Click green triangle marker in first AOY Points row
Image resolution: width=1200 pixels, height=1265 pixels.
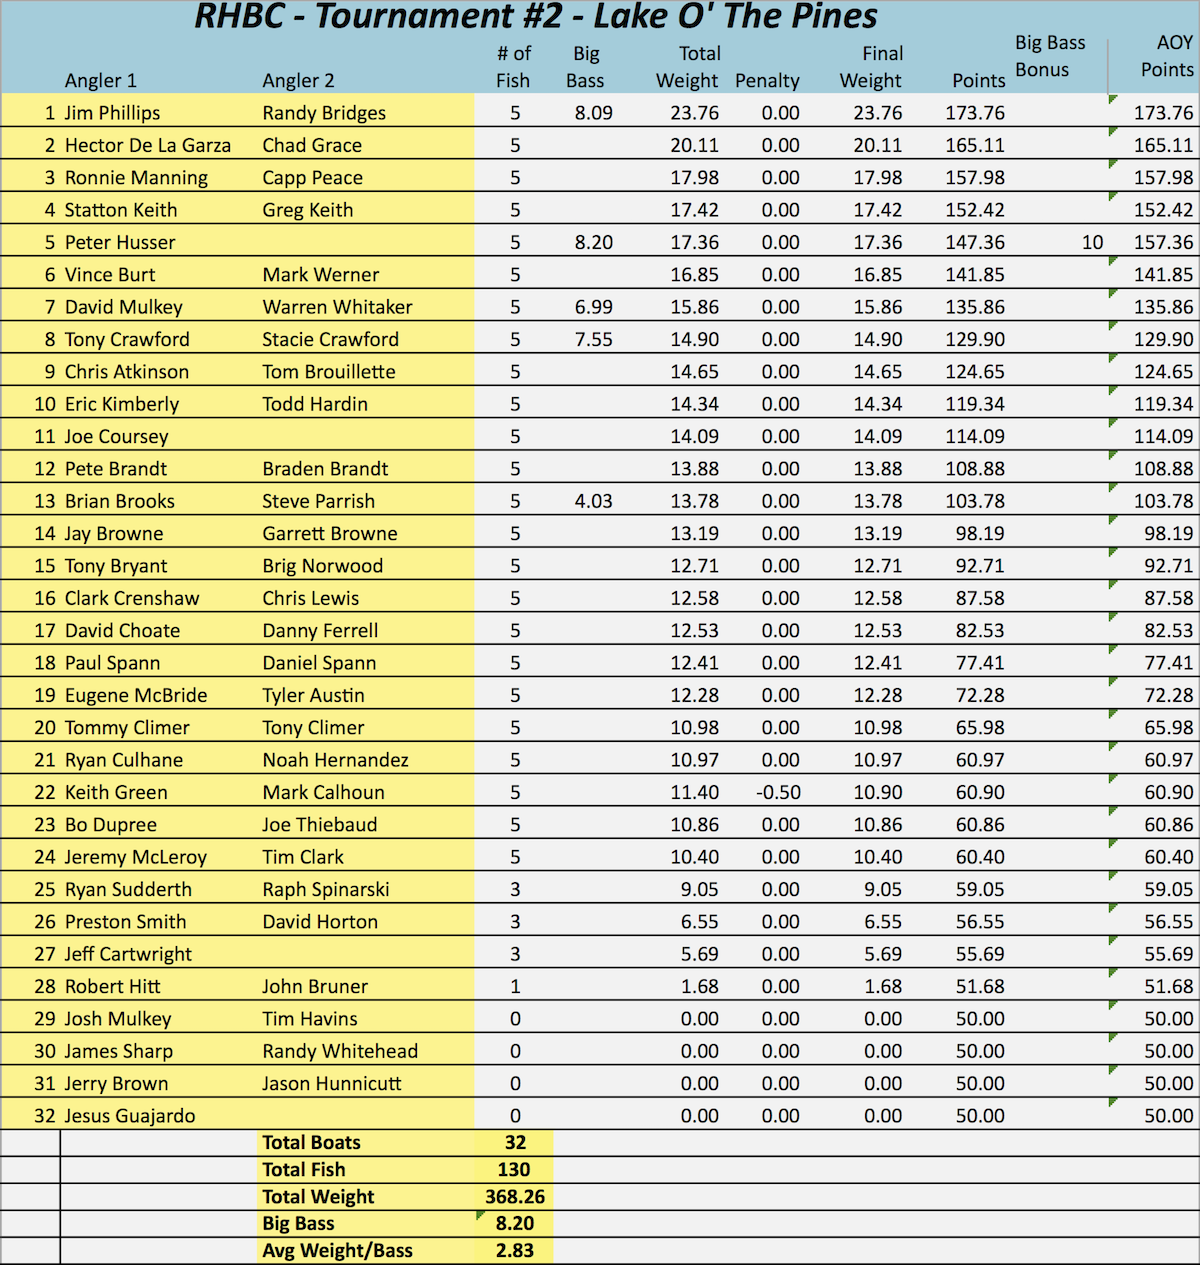coord(1113,99)
